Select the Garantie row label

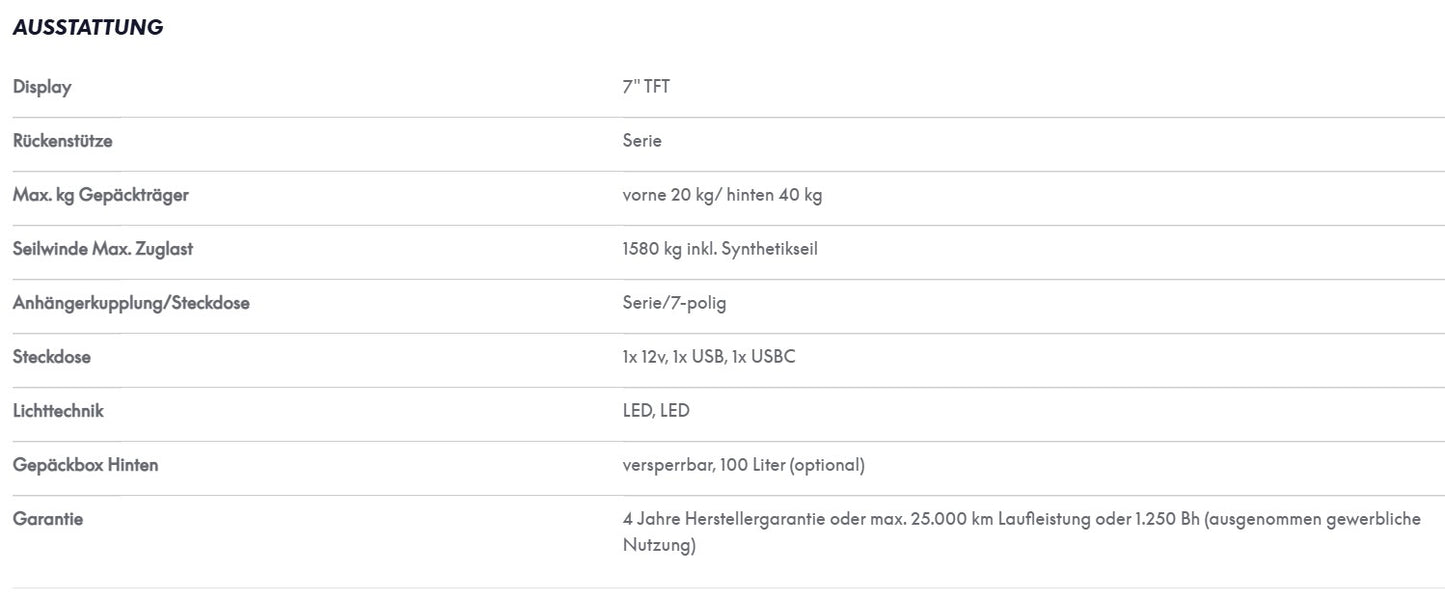click(x=47, y=519)
